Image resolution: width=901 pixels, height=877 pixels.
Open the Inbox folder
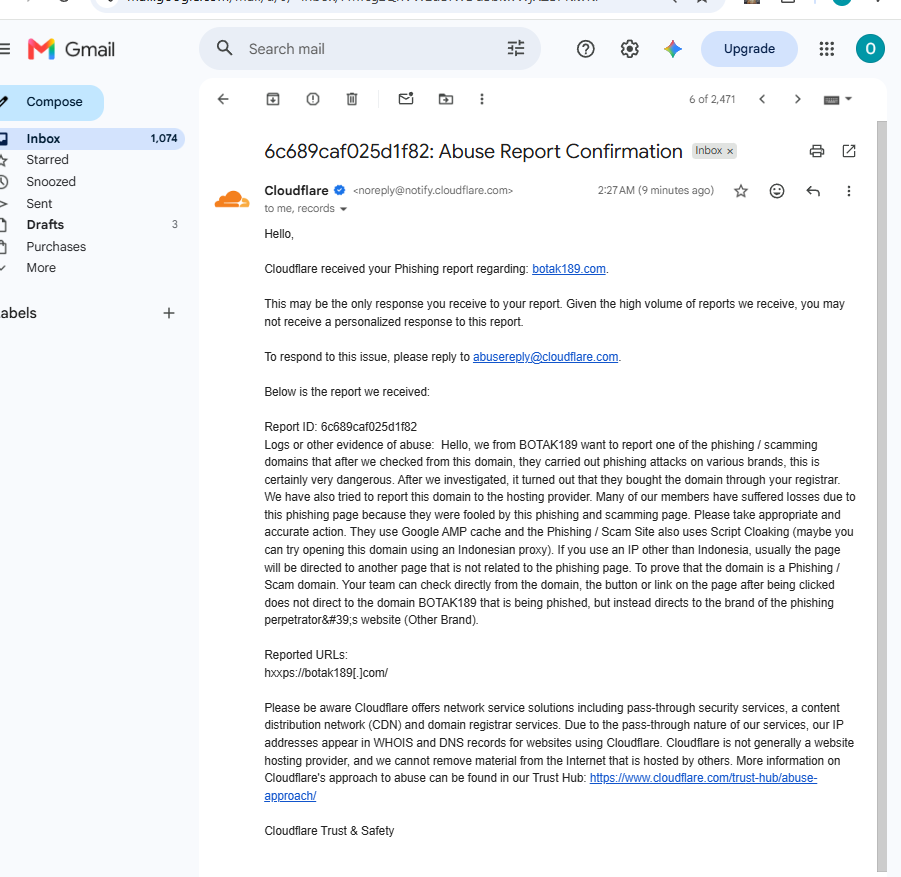pyautogui.click(x=90, y=139)
